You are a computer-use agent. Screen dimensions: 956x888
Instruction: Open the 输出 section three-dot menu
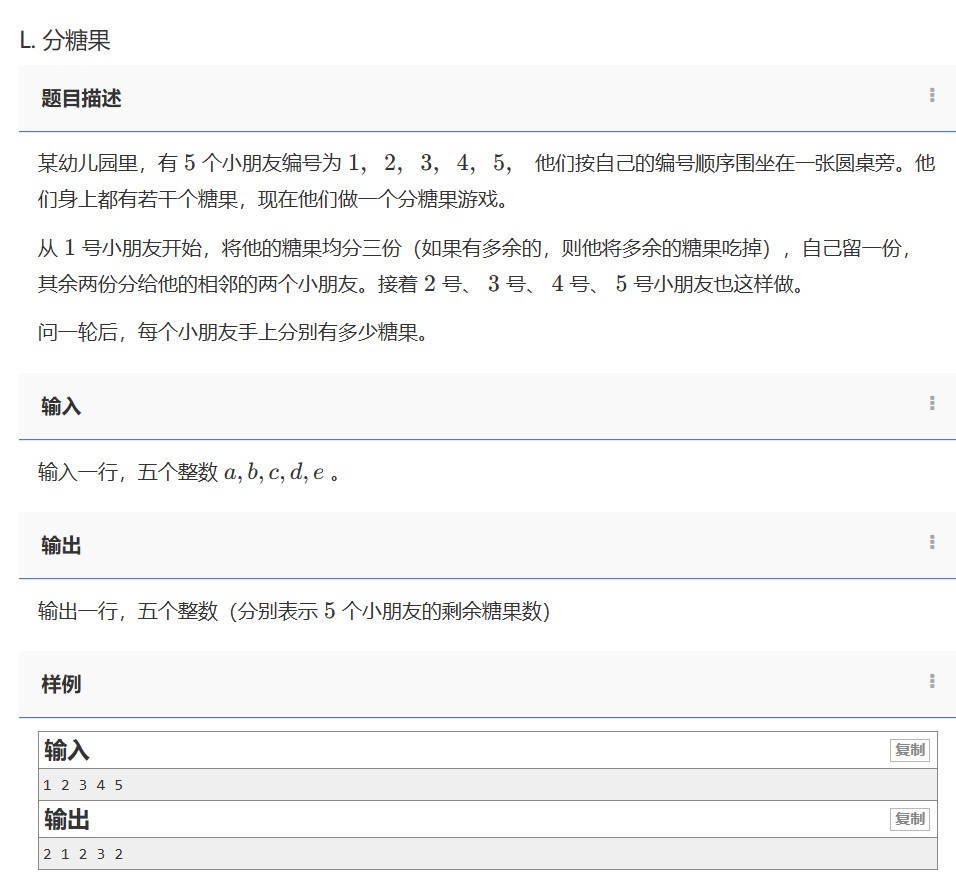931,543
